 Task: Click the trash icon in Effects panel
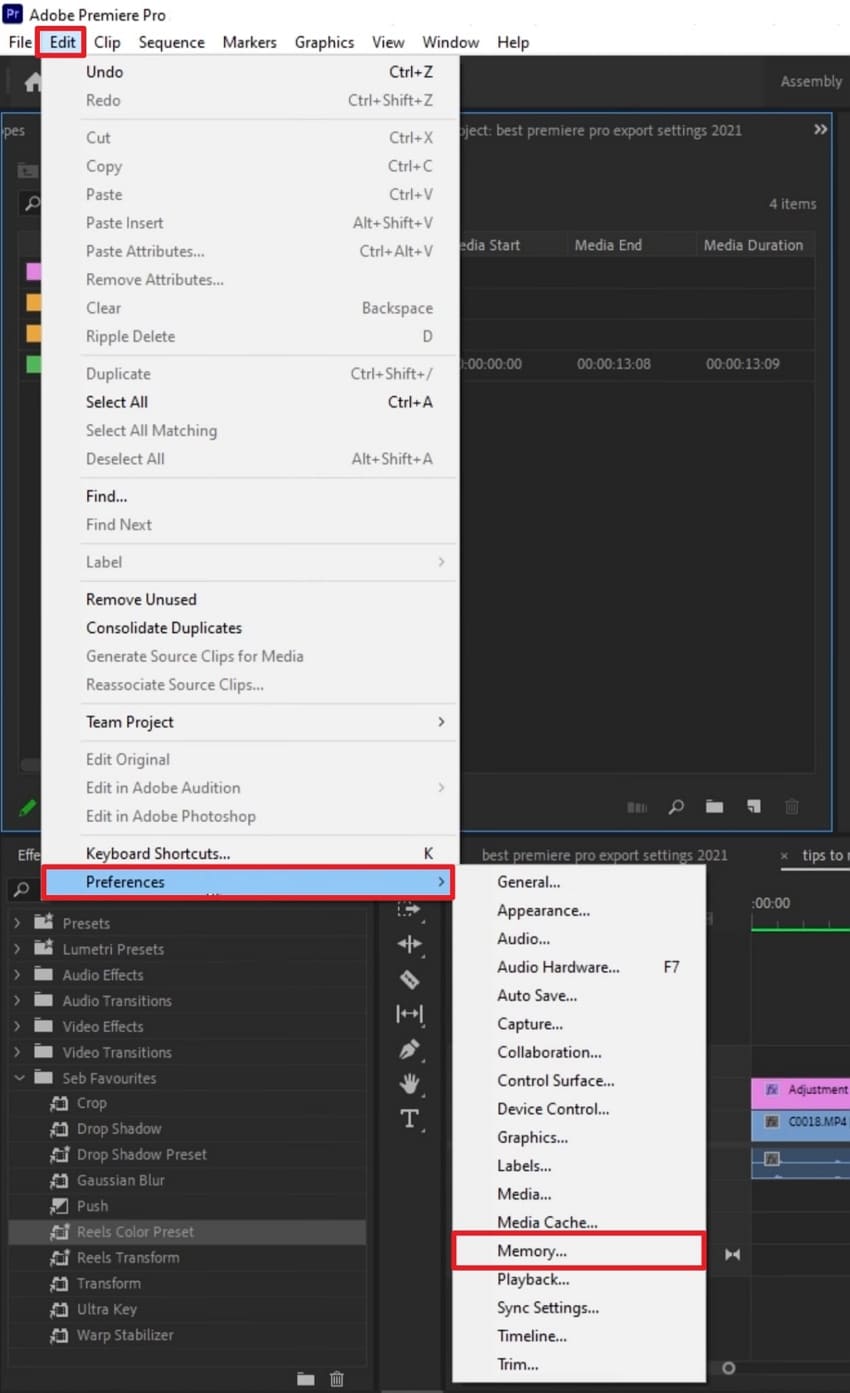coord(337,1379)
